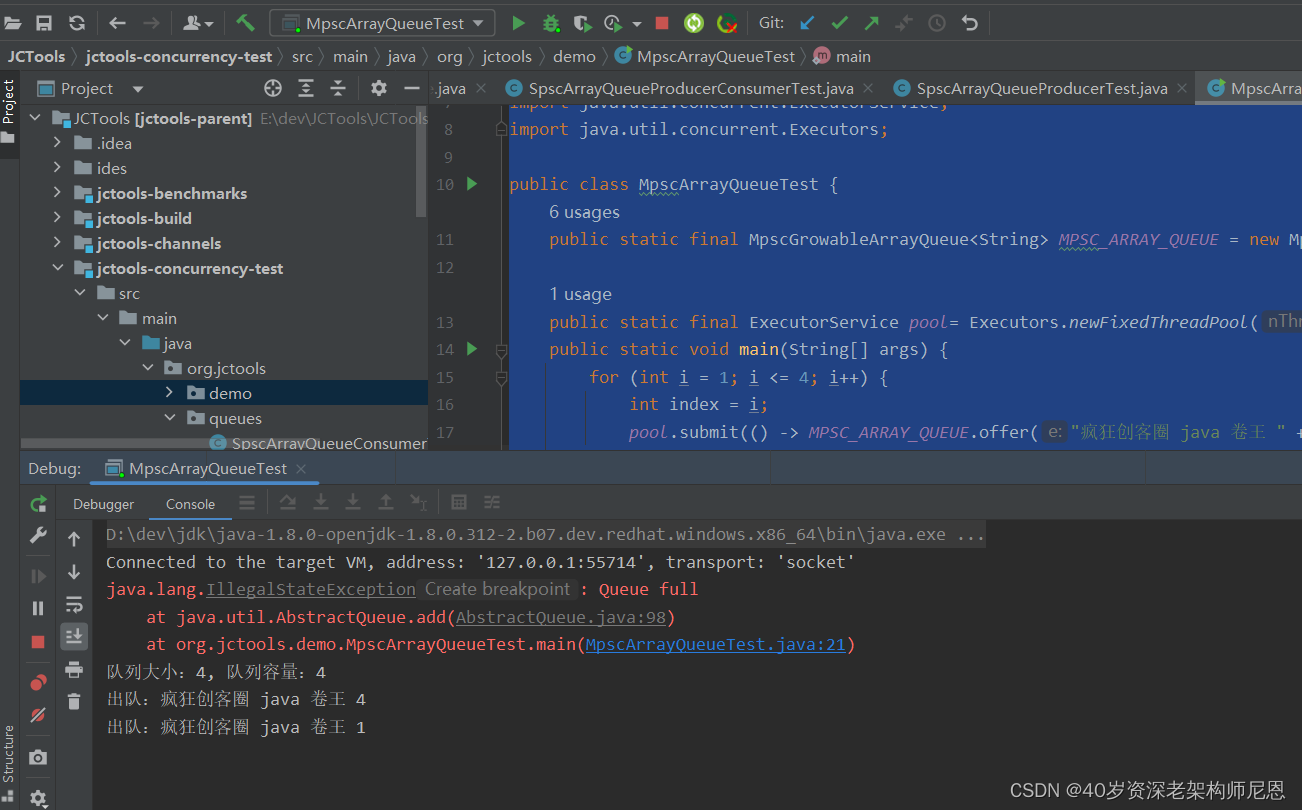Expand the jctools-channels module
Screen dimensions: 1302x810
pos(58,243)
